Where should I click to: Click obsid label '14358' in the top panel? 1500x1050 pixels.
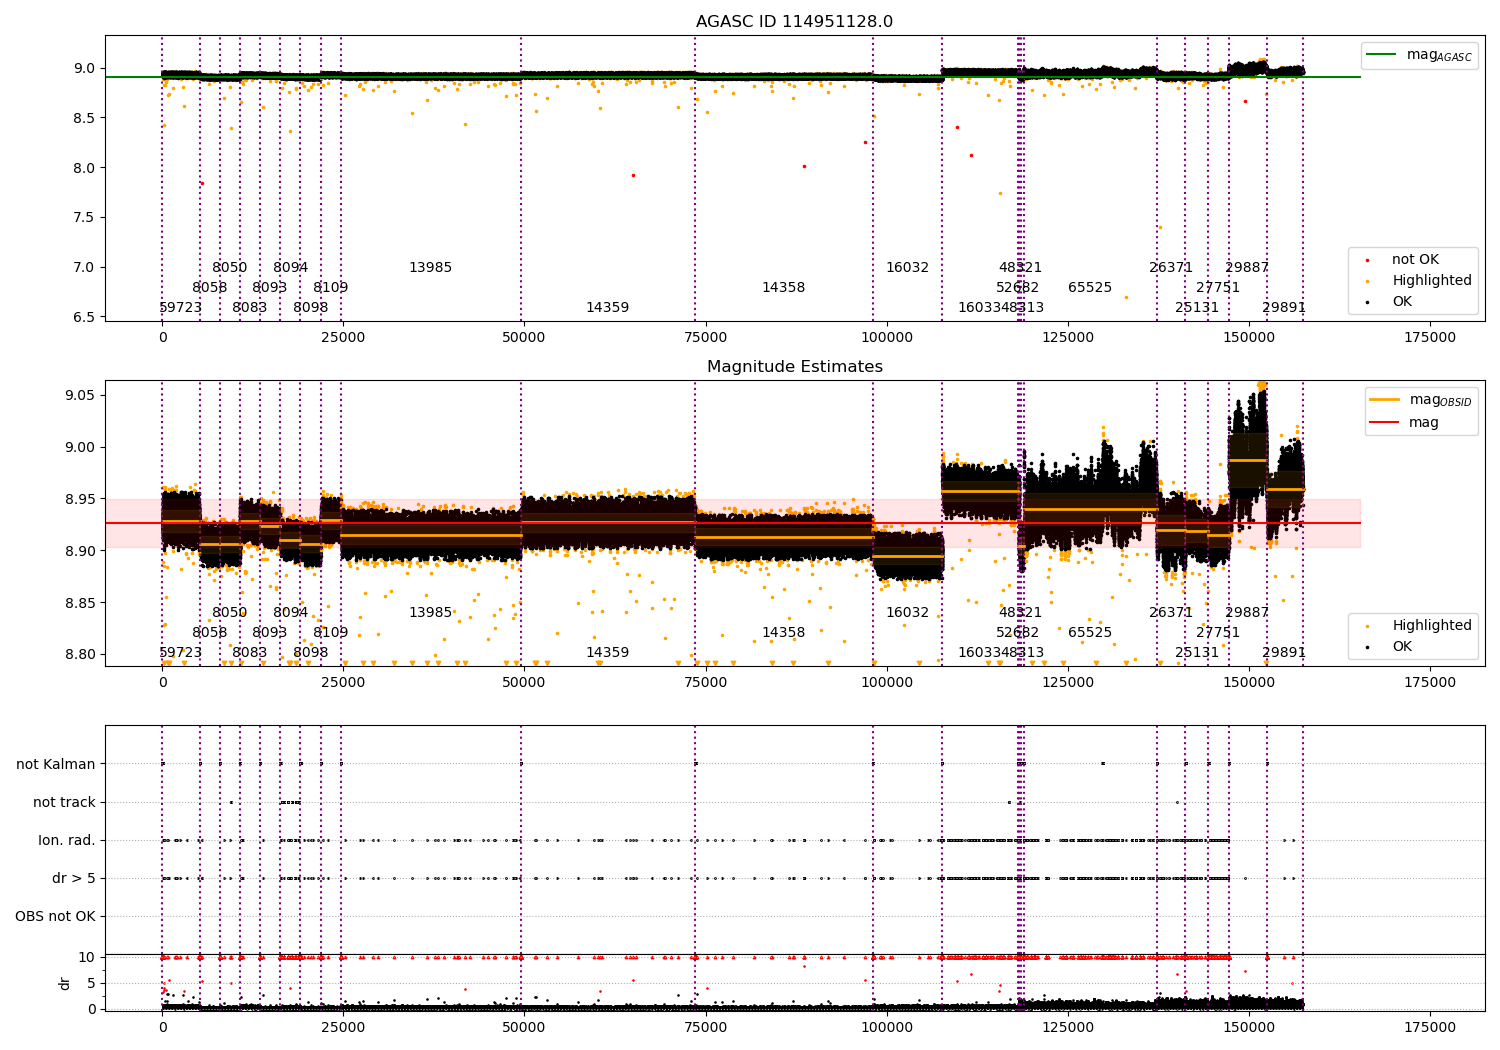[x=783, y=288]
